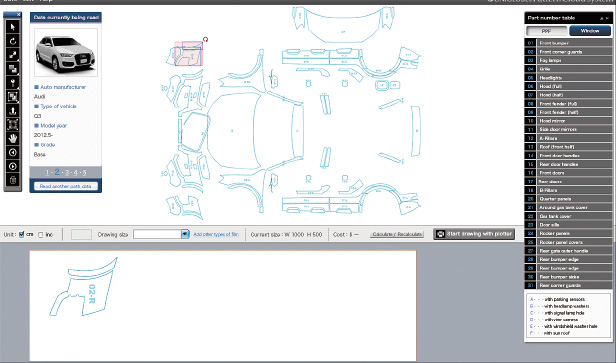Go to page 3 of path data
The height and width of the screenshot is (363, 616).
tap(67, 172)
